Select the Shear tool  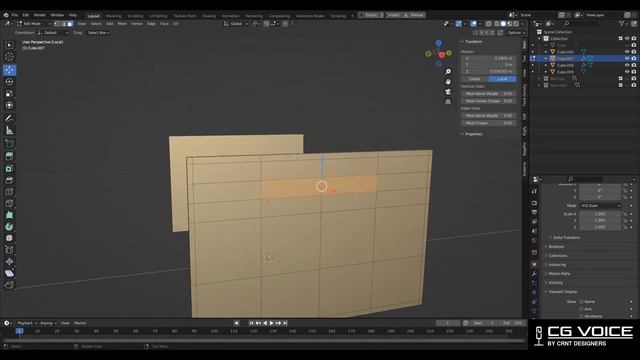[x=9, y=273]
